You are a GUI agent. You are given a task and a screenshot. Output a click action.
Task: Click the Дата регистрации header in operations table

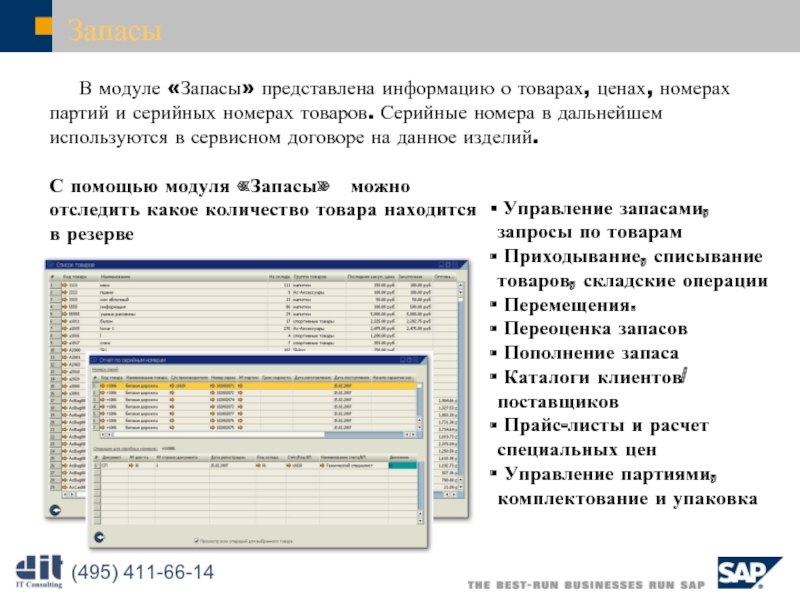pos(232,457)
